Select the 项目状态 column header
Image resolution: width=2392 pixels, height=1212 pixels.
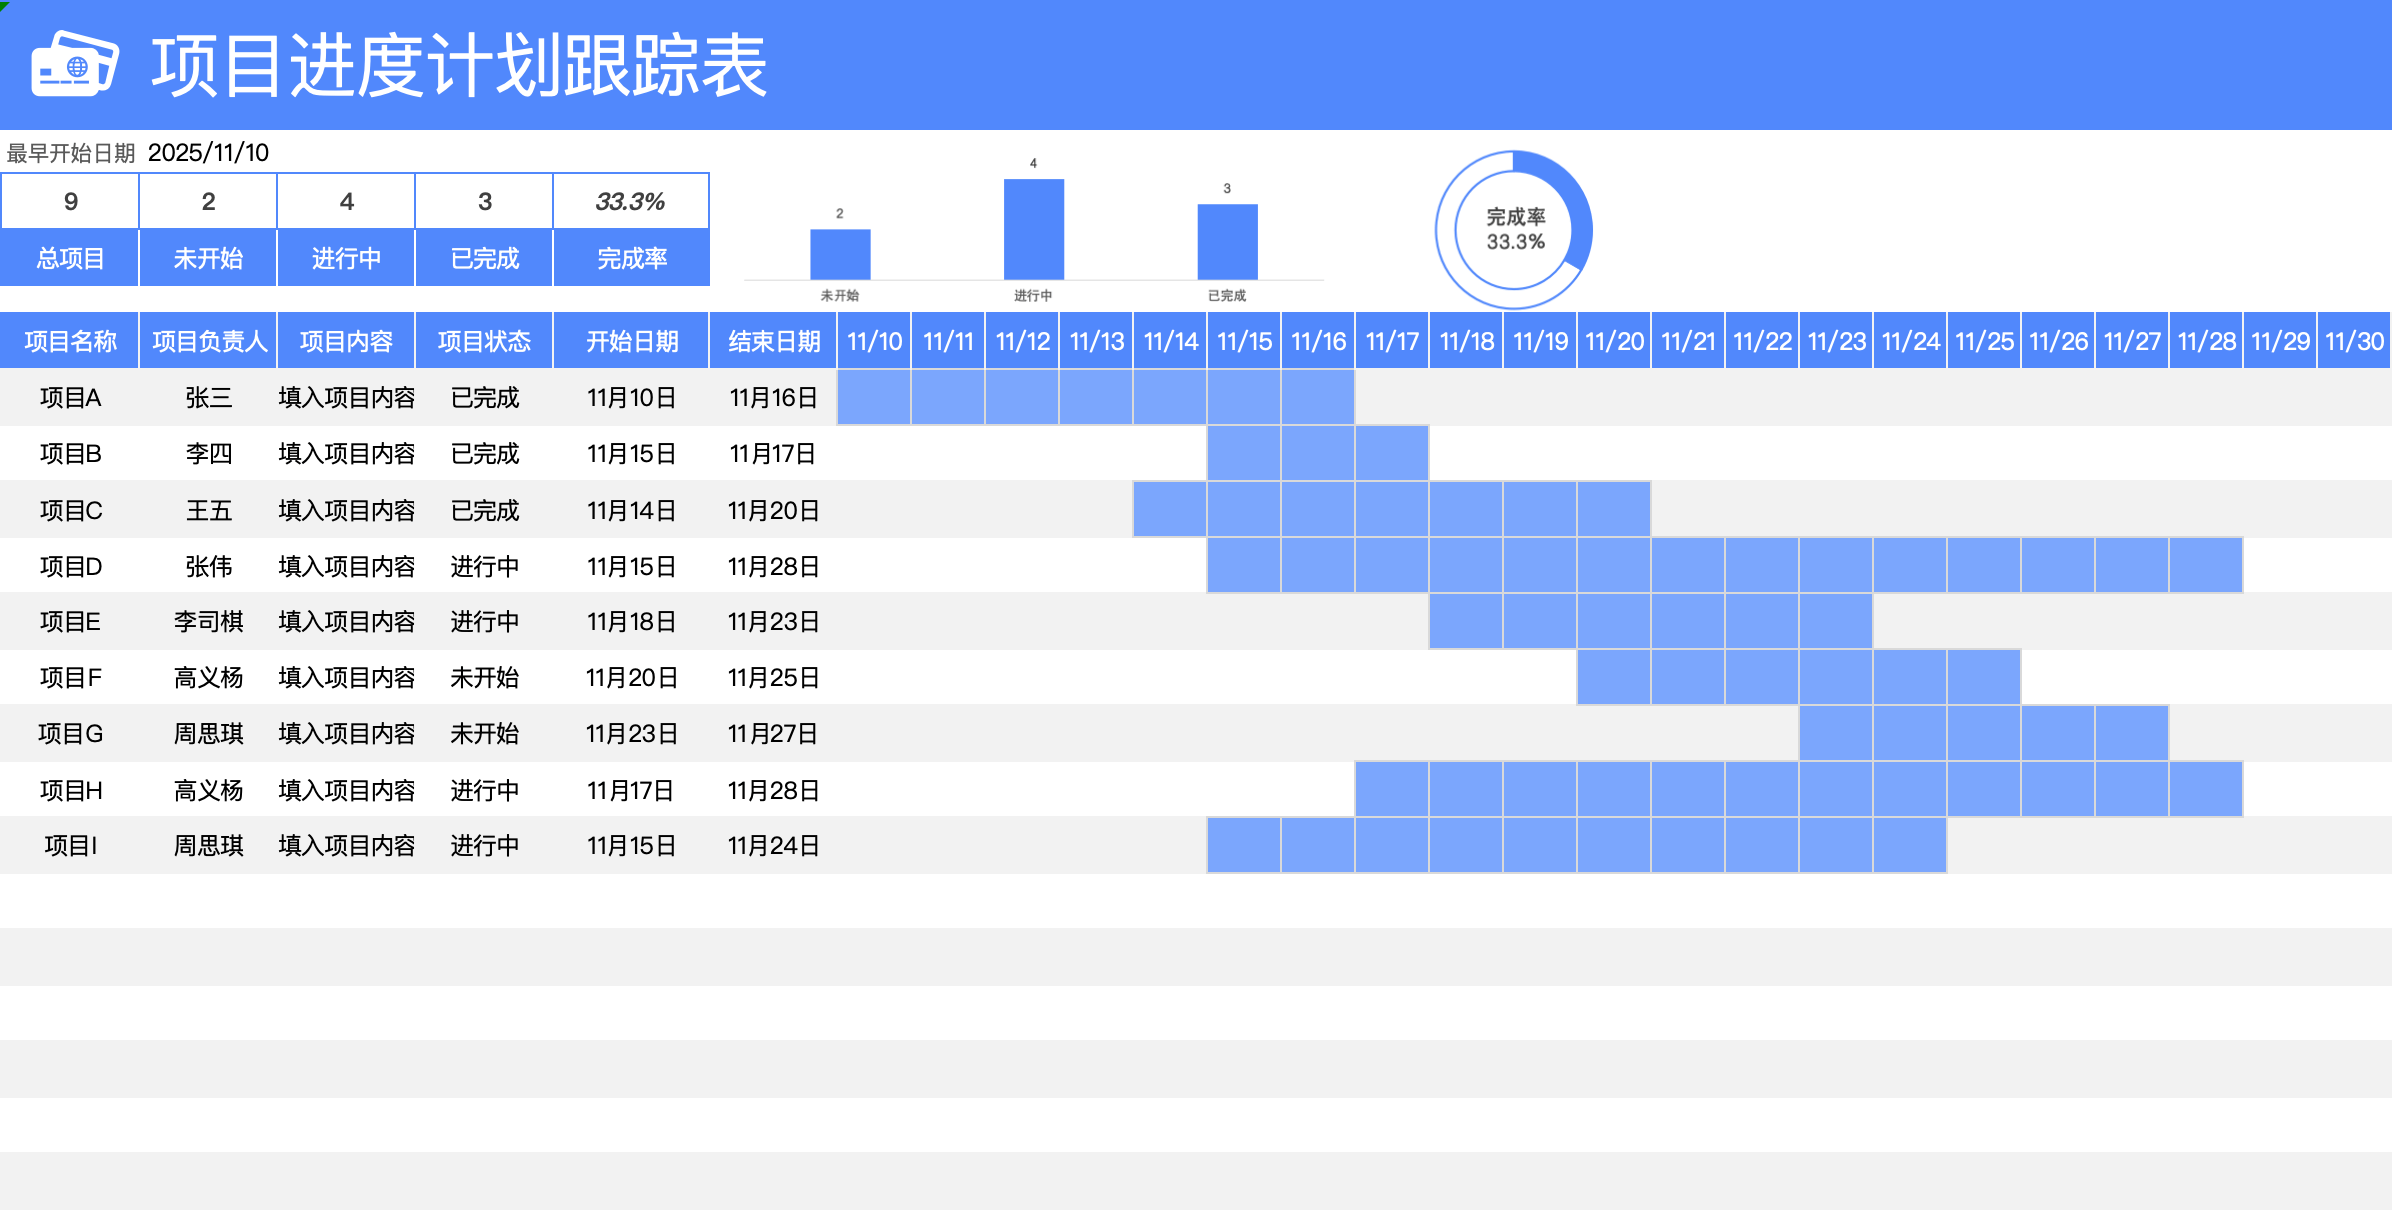(x=484, y=342)
